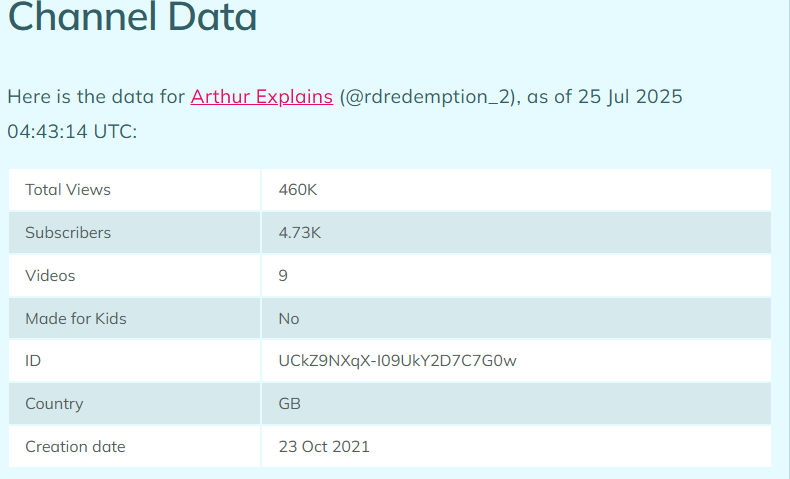Click the Made for Kids No value

pos(289,319)
